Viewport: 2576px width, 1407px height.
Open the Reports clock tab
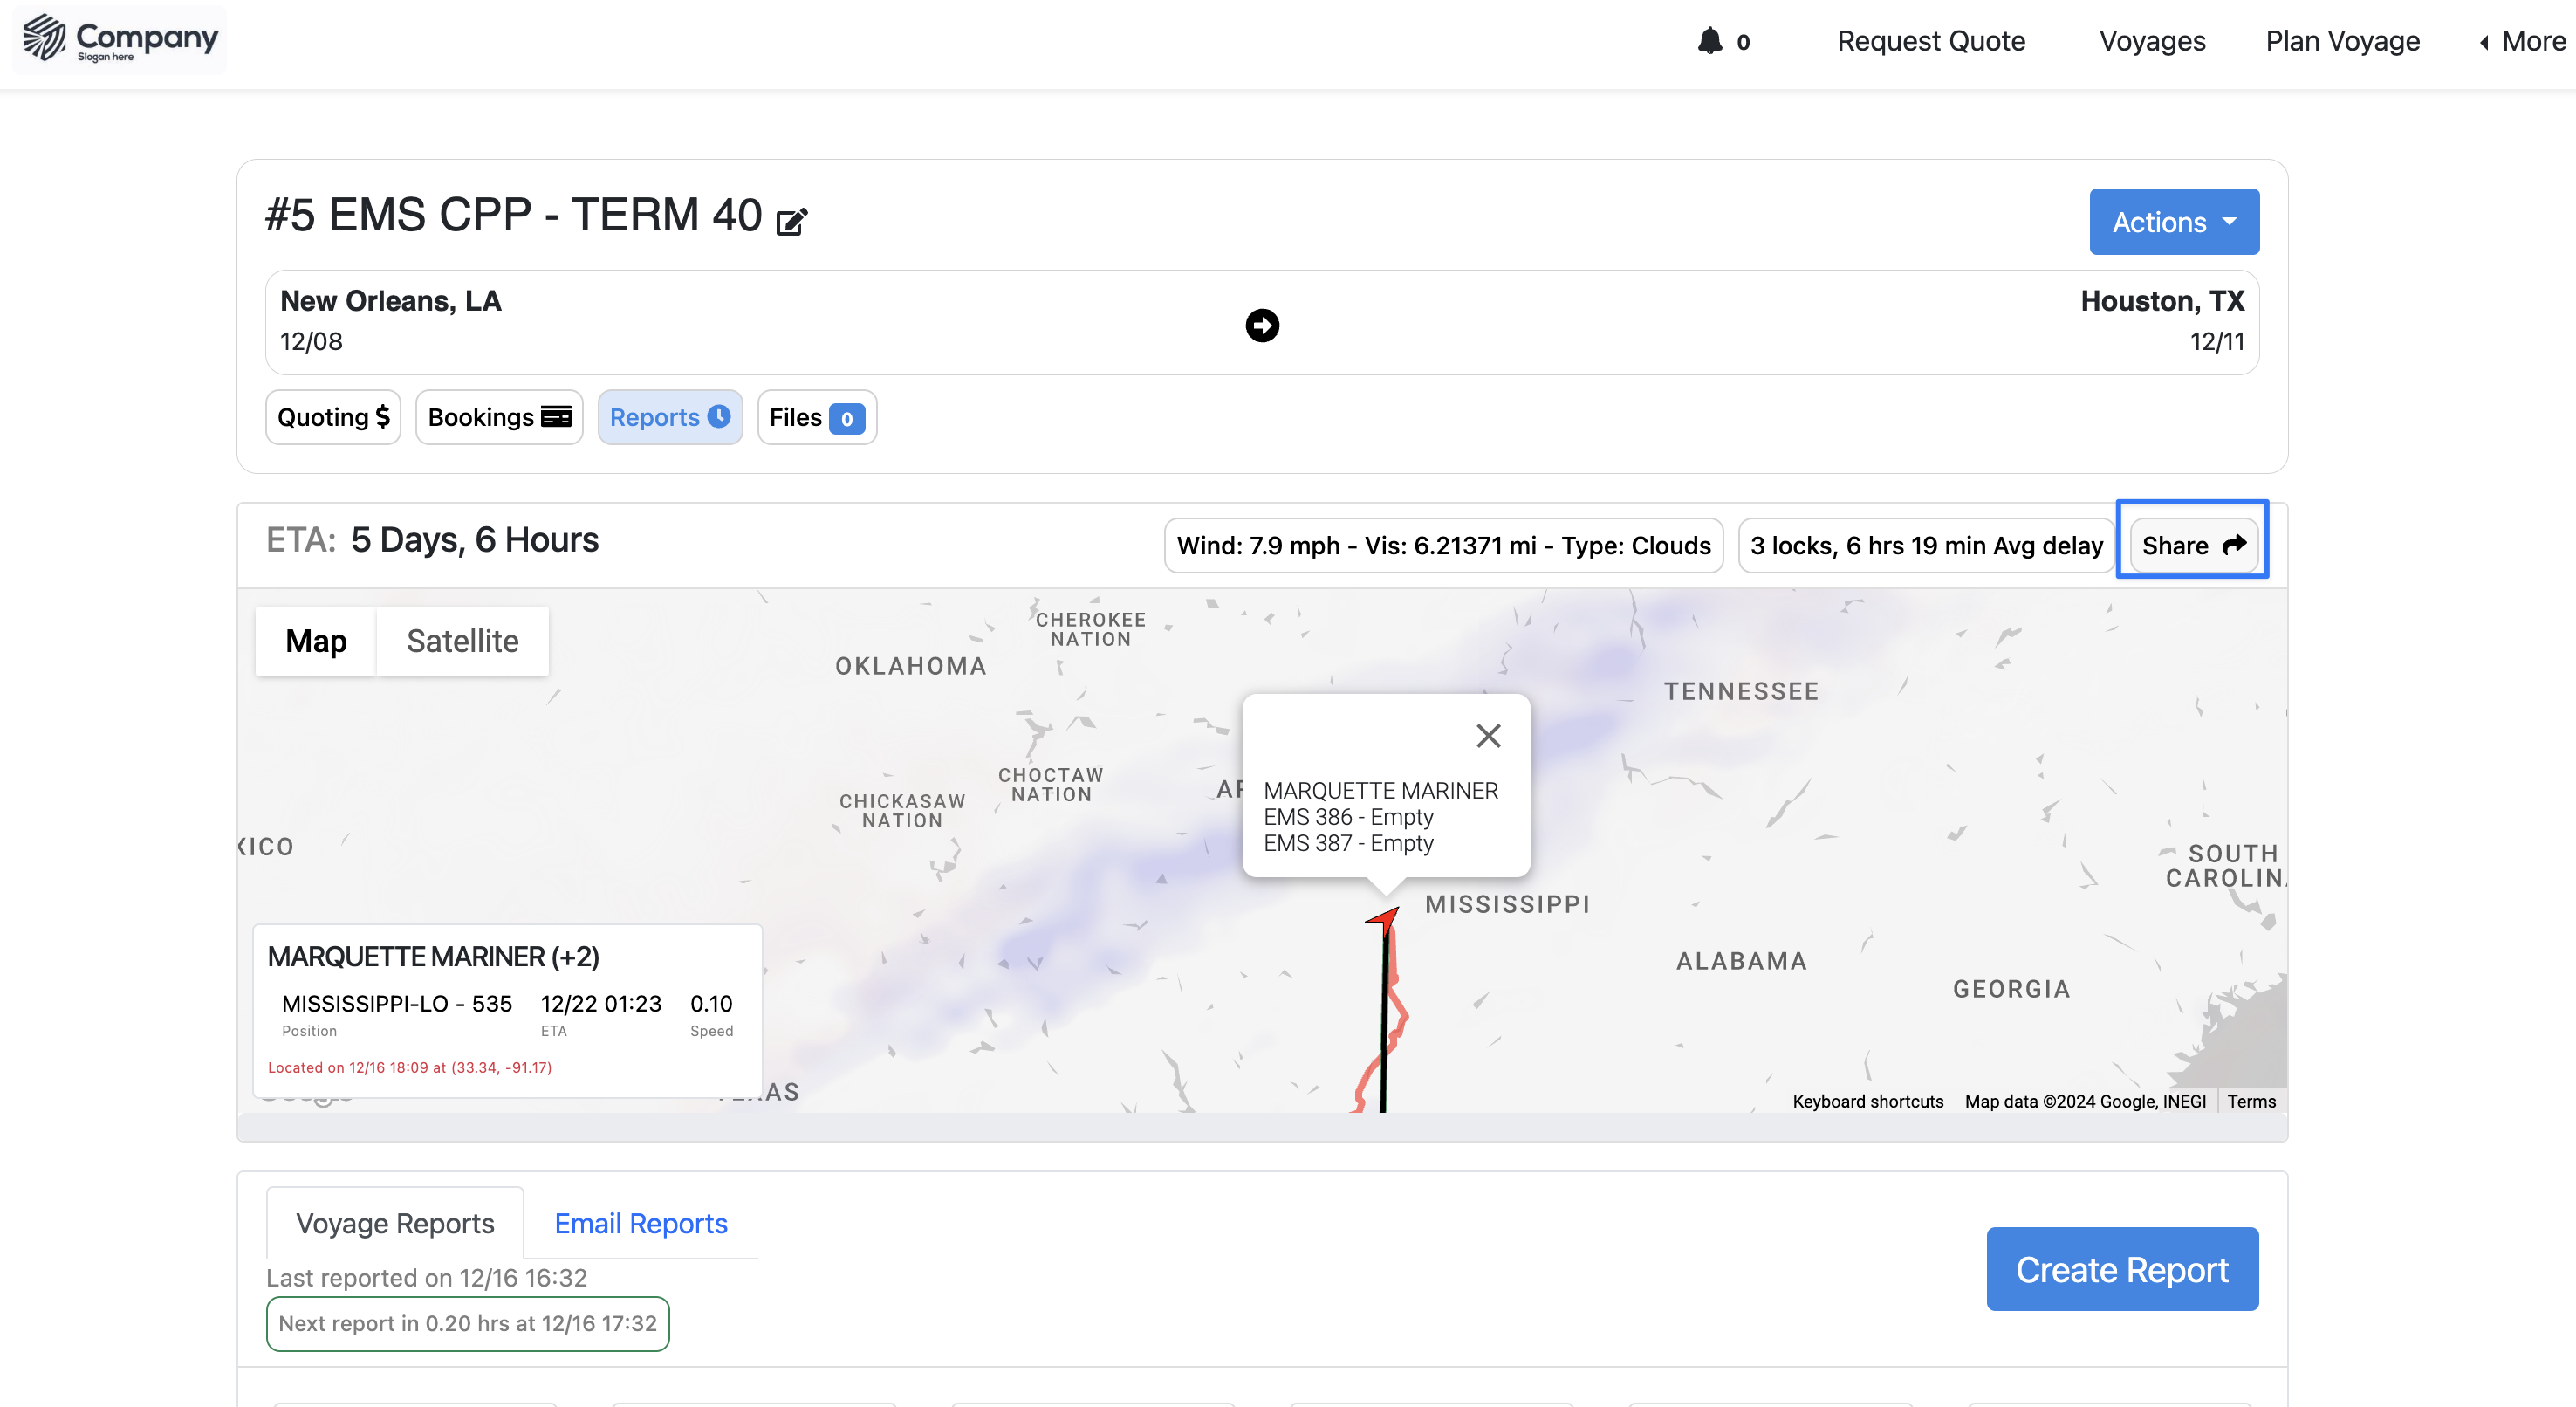pyautogui.click(x=669, y=417)
